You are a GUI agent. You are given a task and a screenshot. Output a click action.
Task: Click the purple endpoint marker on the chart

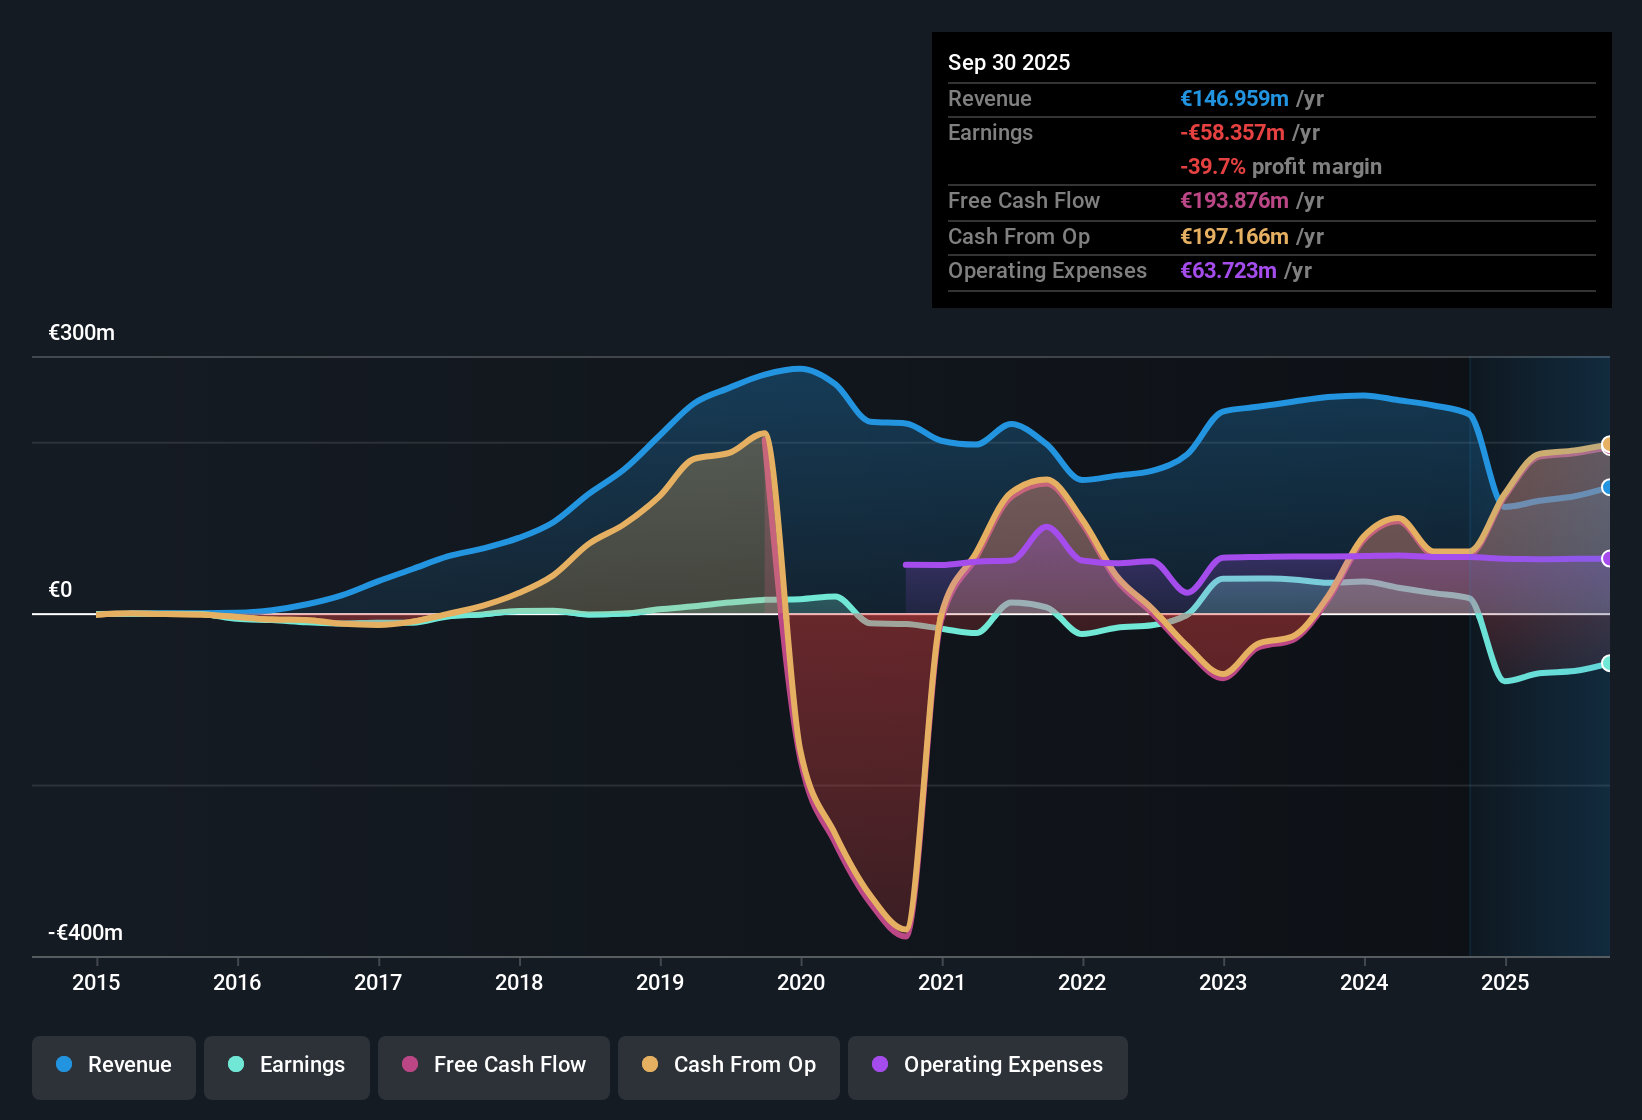coord(1608,560)
